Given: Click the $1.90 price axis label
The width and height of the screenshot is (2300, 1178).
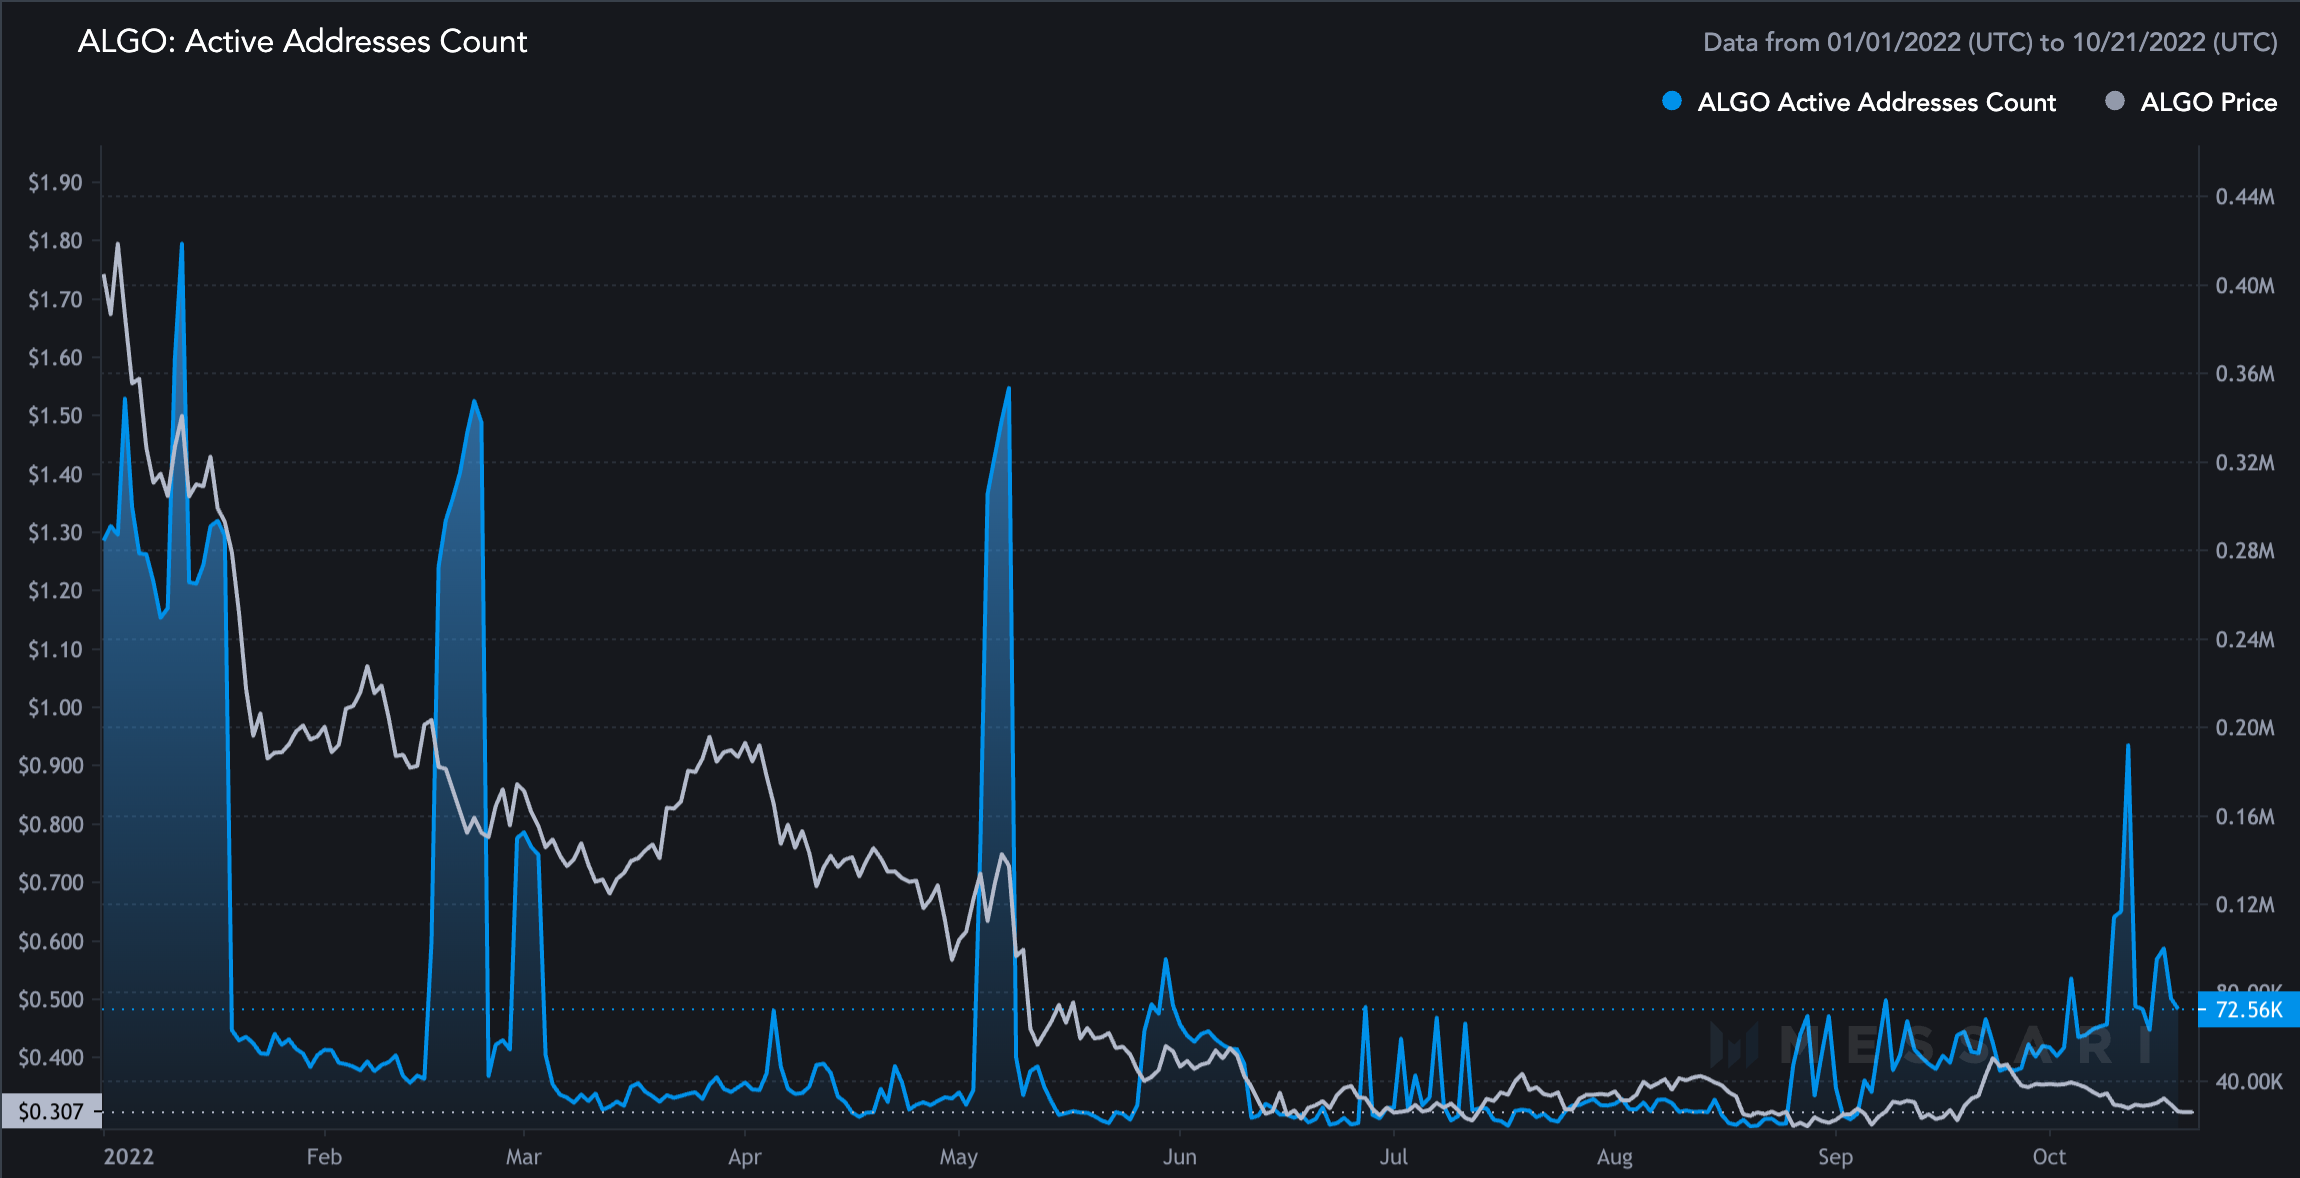Looking at the screenshot, I should click(55, 183).
